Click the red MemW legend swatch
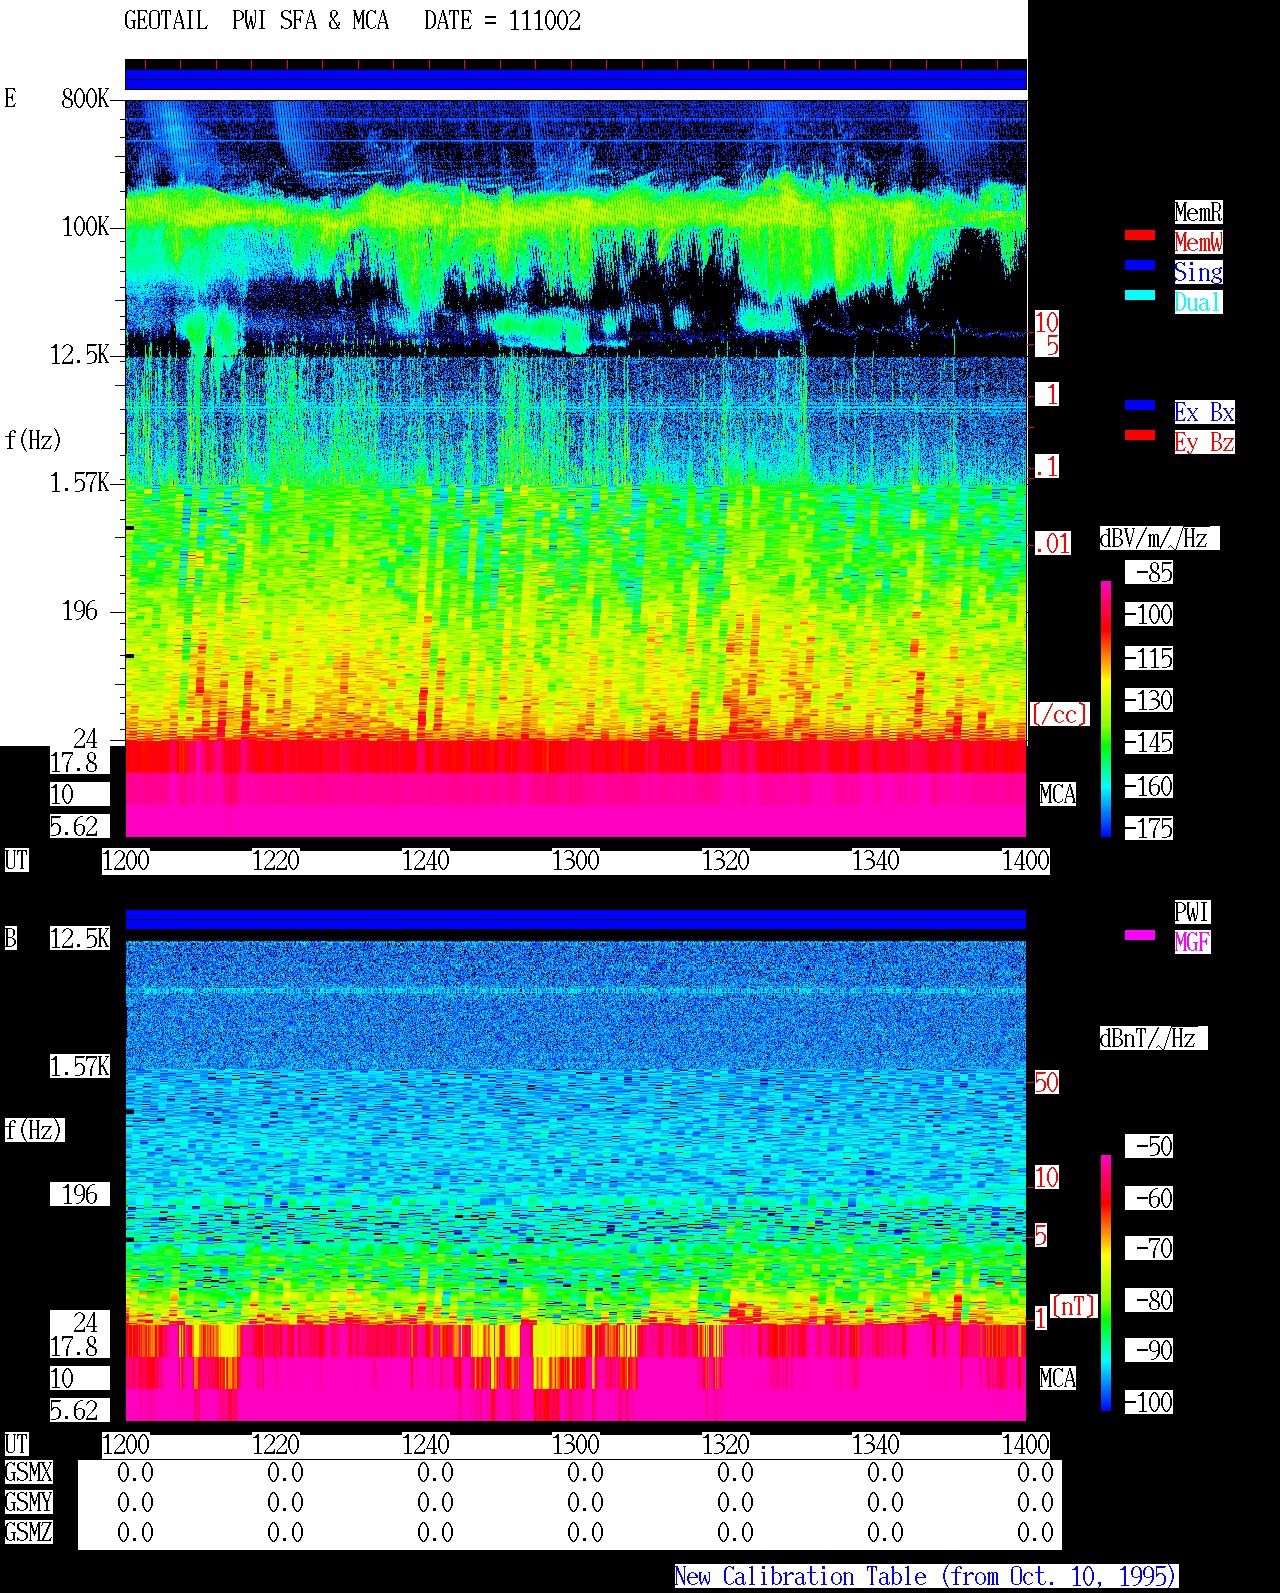The image size is (1280, 1593). click(1140, 235)
